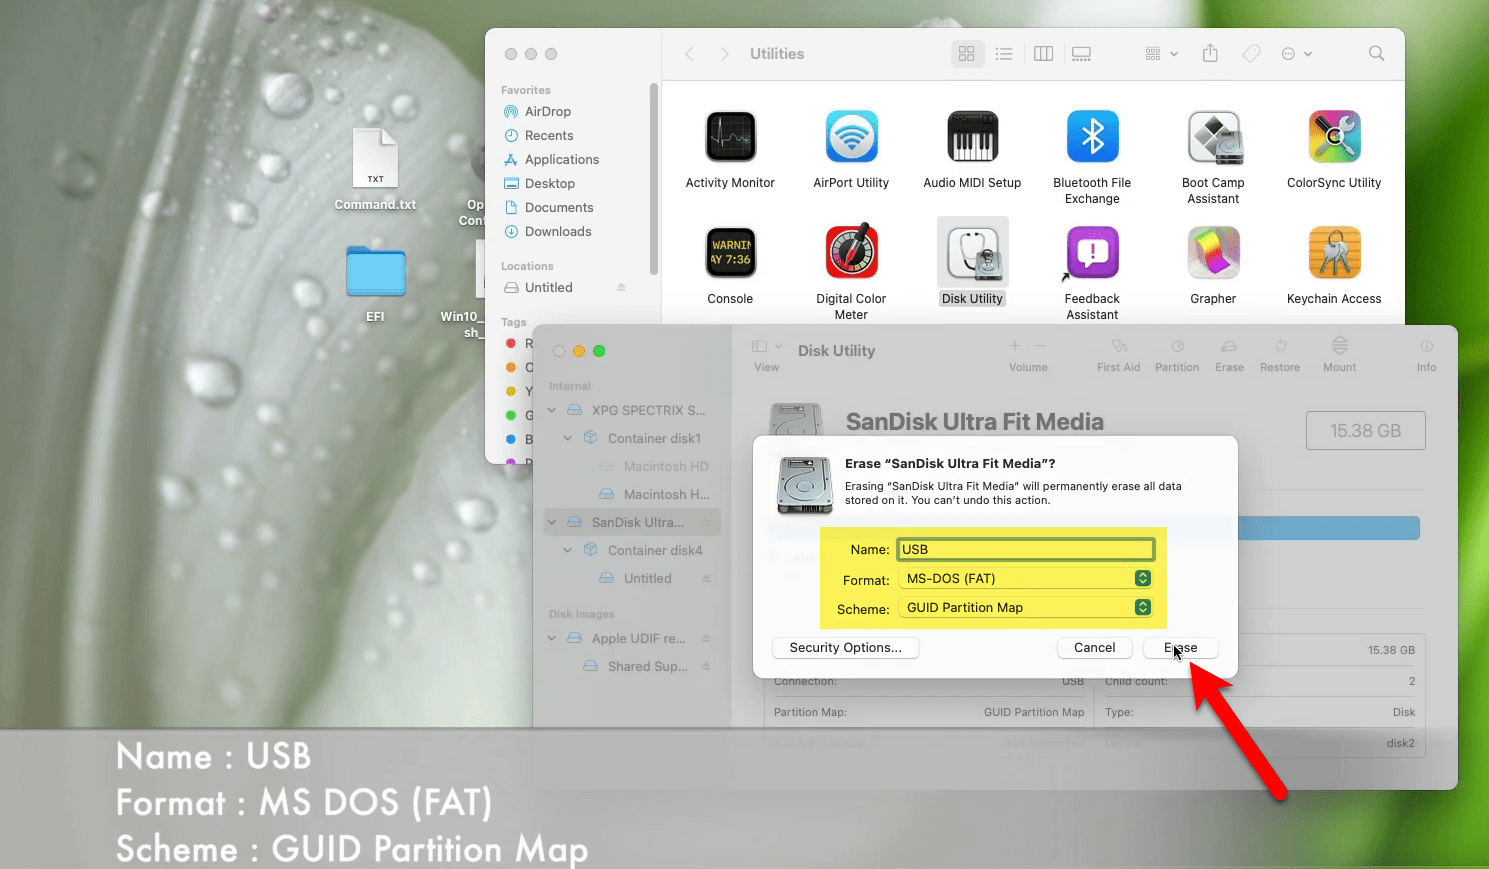
Task: Open the Scheme dropdown GUID Partition Map
Action: click(1026, 607)
